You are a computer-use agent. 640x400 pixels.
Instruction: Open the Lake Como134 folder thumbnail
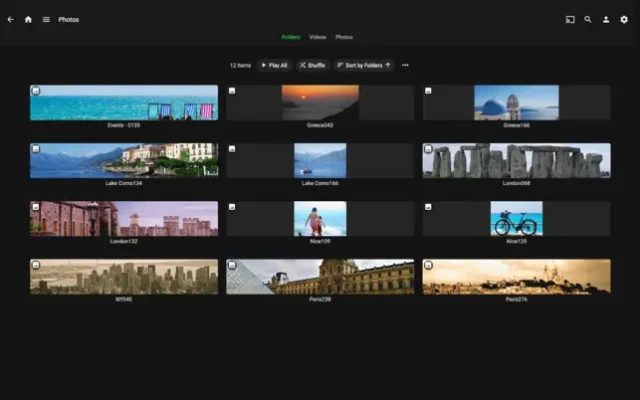pos(124,160)
